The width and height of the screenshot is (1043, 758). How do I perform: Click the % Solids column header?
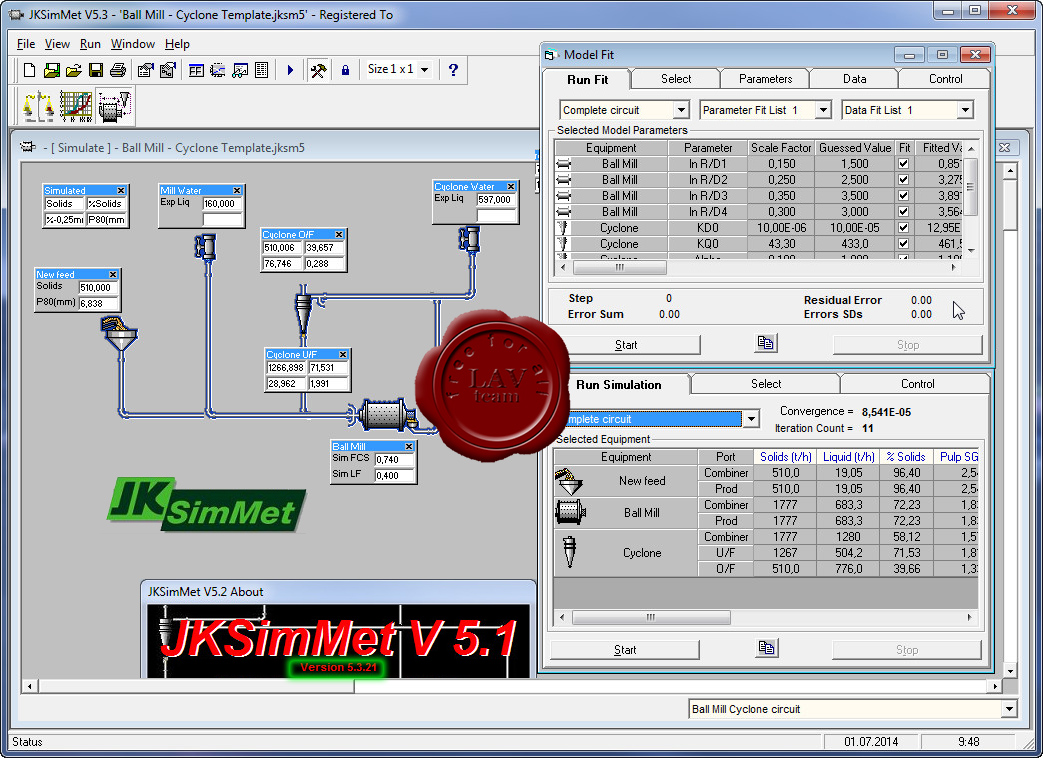pos(905,457)
